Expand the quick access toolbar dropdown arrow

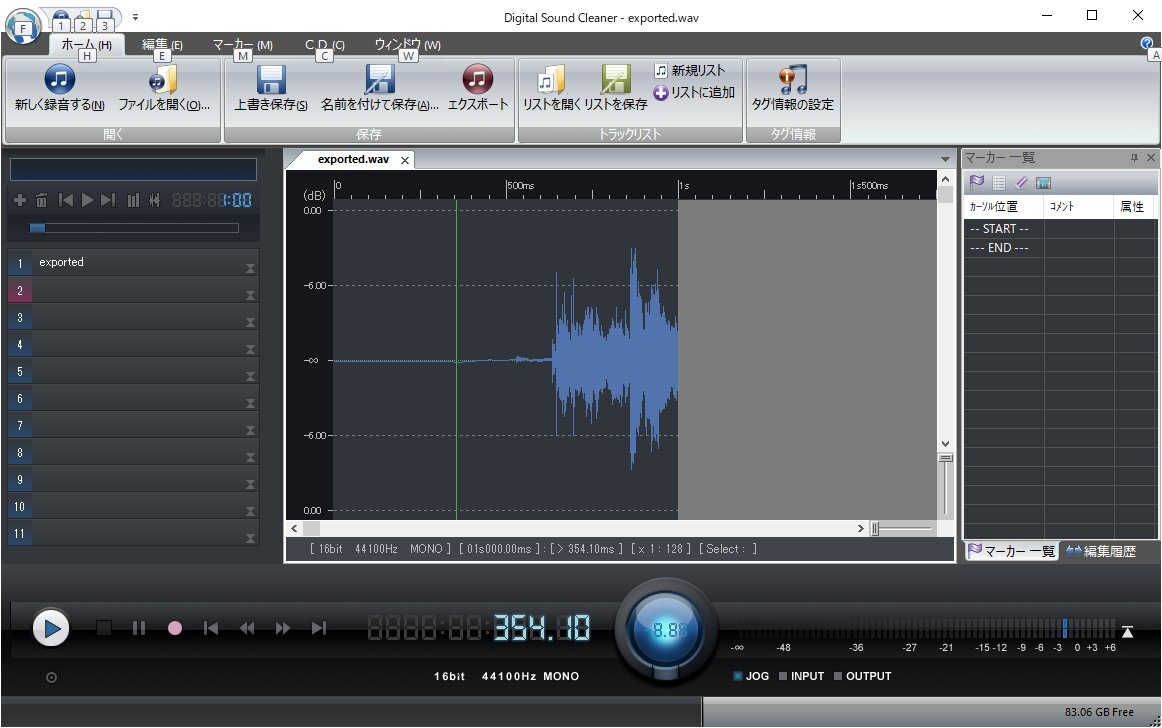click(x=136, y=17)
